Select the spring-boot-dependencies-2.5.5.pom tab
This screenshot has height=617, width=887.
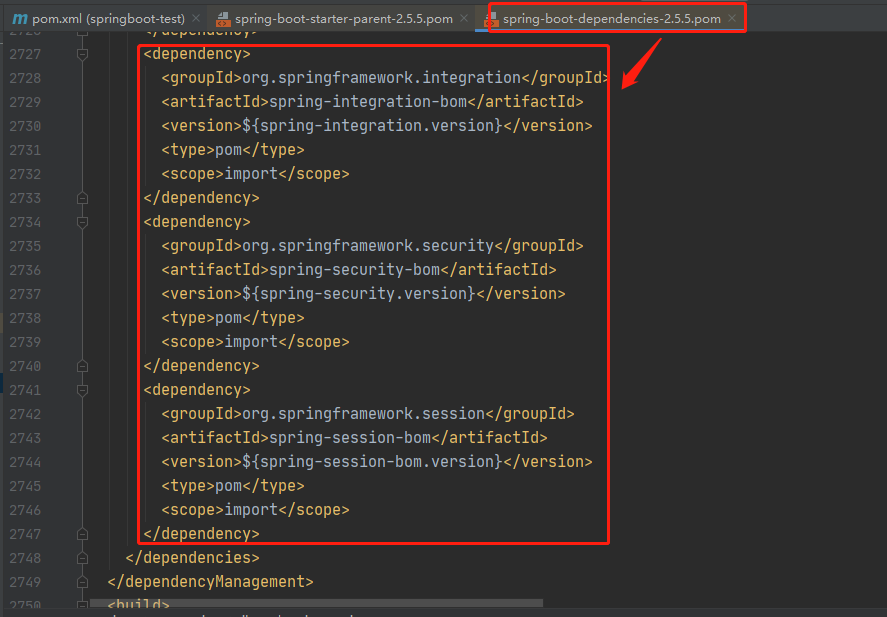point(612,19)
